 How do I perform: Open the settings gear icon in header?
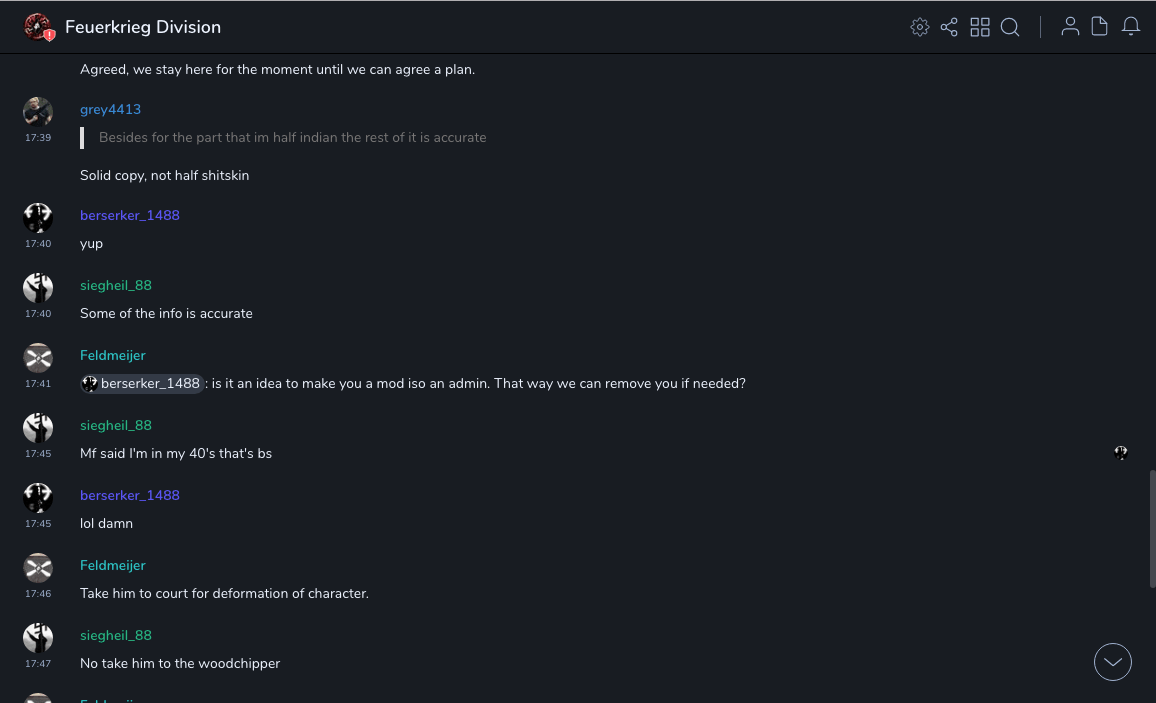tap(920, 27)
